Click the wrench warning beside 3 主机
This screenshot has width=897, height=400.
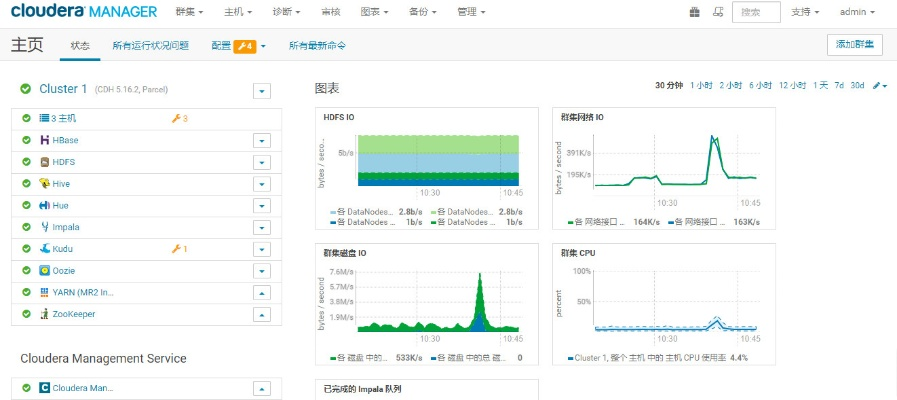tap(180, 118)
